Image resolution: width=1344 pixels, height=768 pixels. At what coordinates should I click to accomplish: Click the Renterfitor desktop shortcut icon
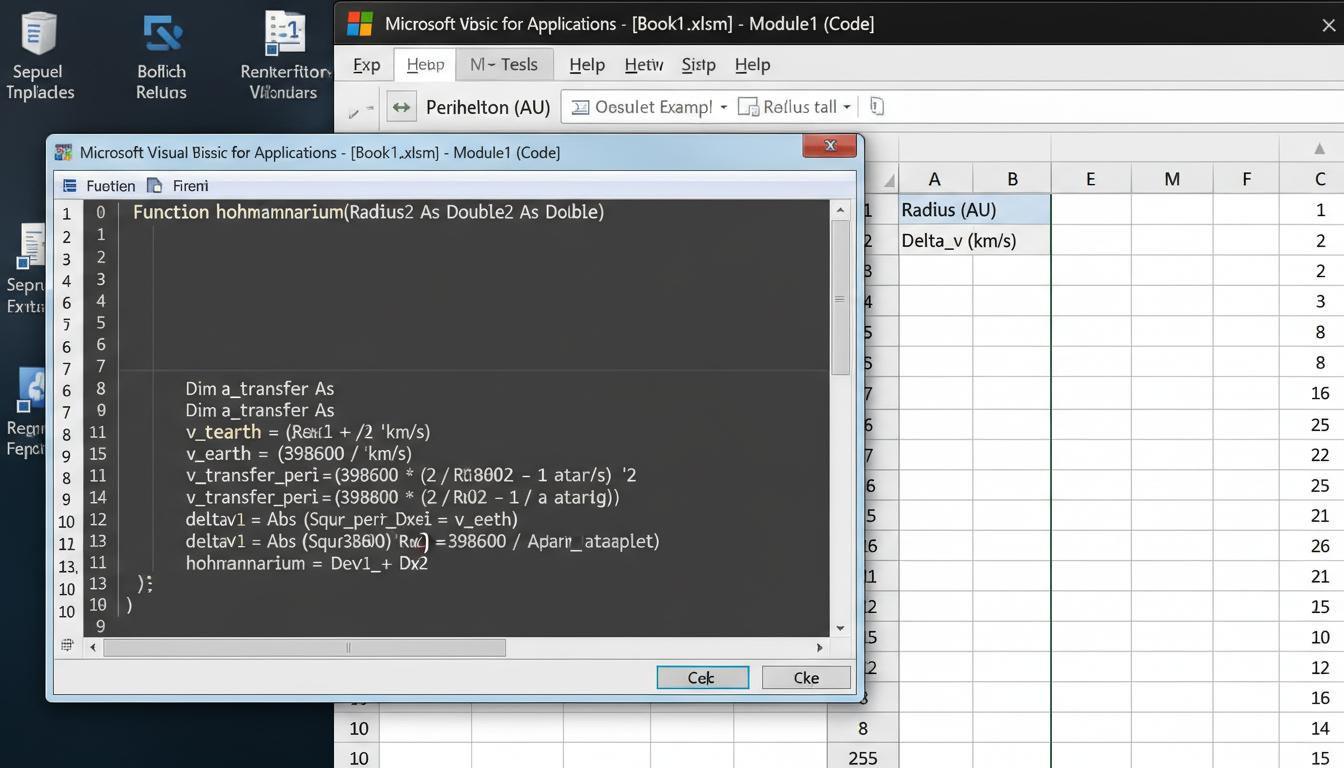click(x=284, y=35)
